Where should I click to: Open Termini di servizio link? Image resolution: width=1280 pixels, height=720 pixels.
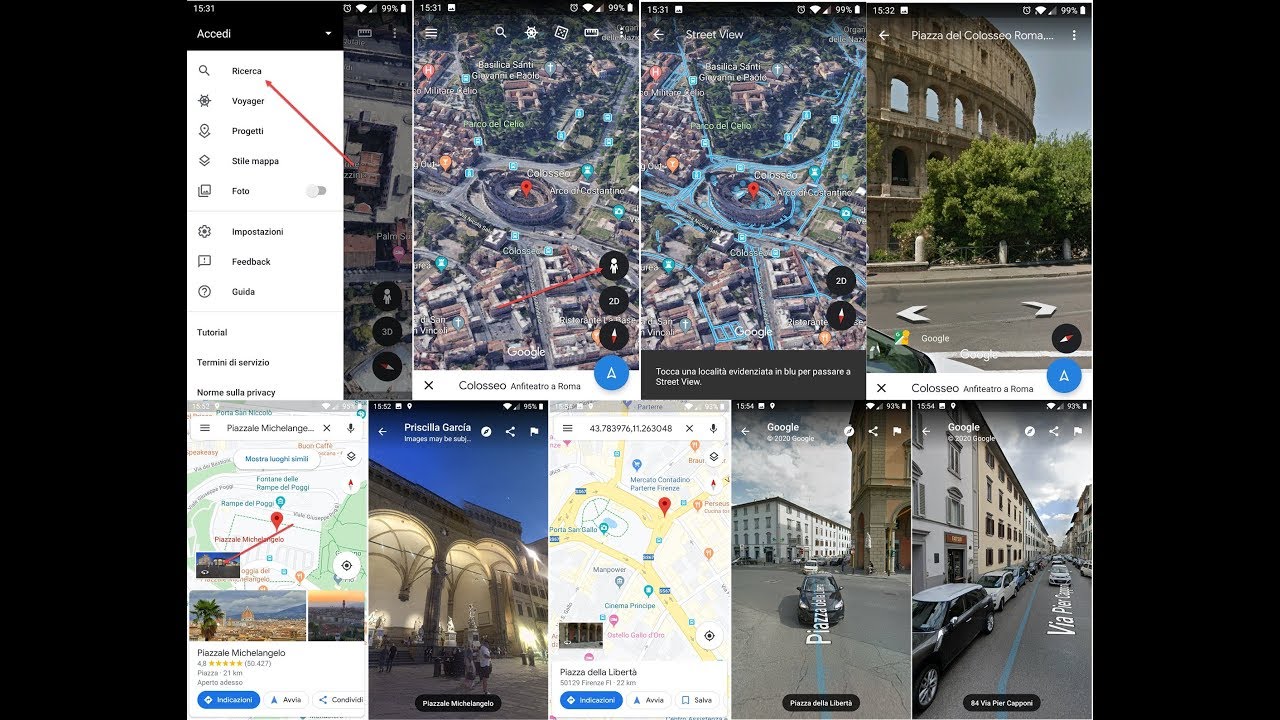click(233, 363)
